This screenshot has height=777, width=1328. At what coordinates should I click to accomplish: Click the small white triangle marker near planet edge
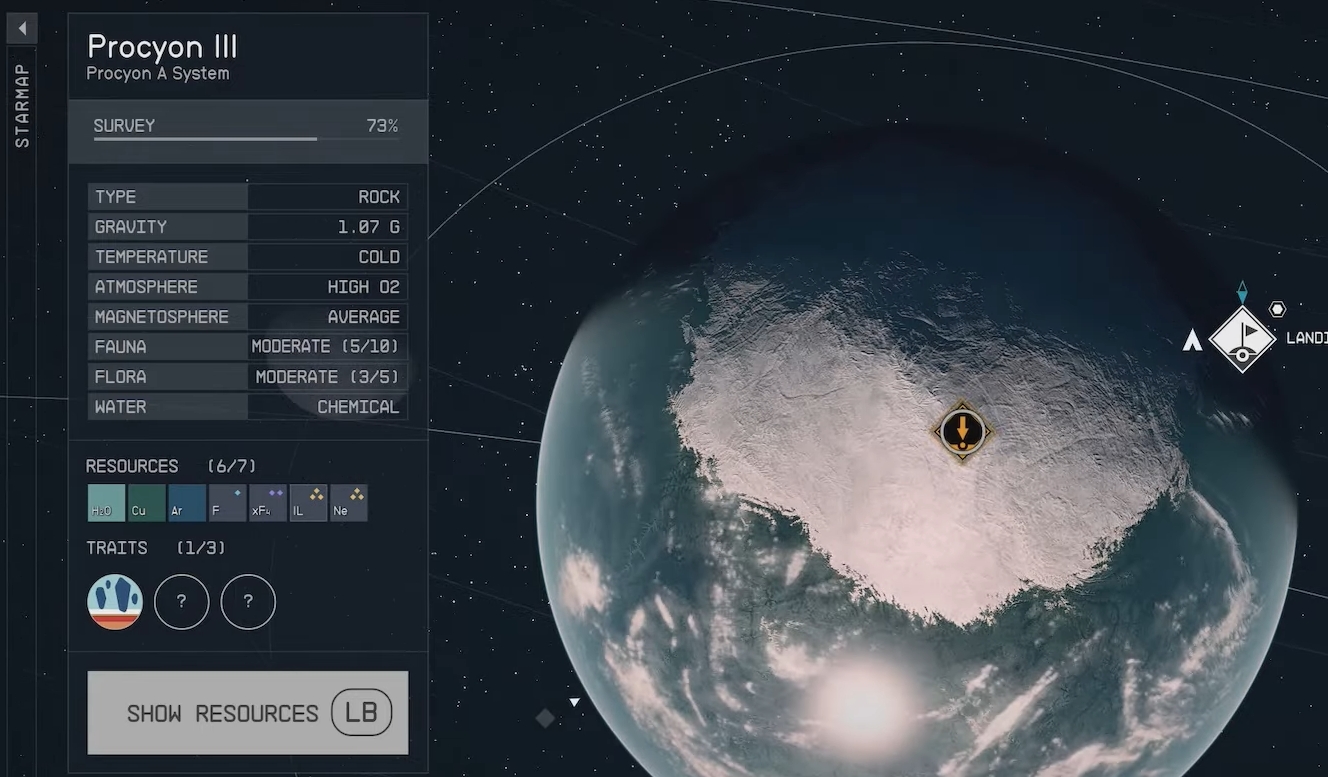[x=574, y=703]
